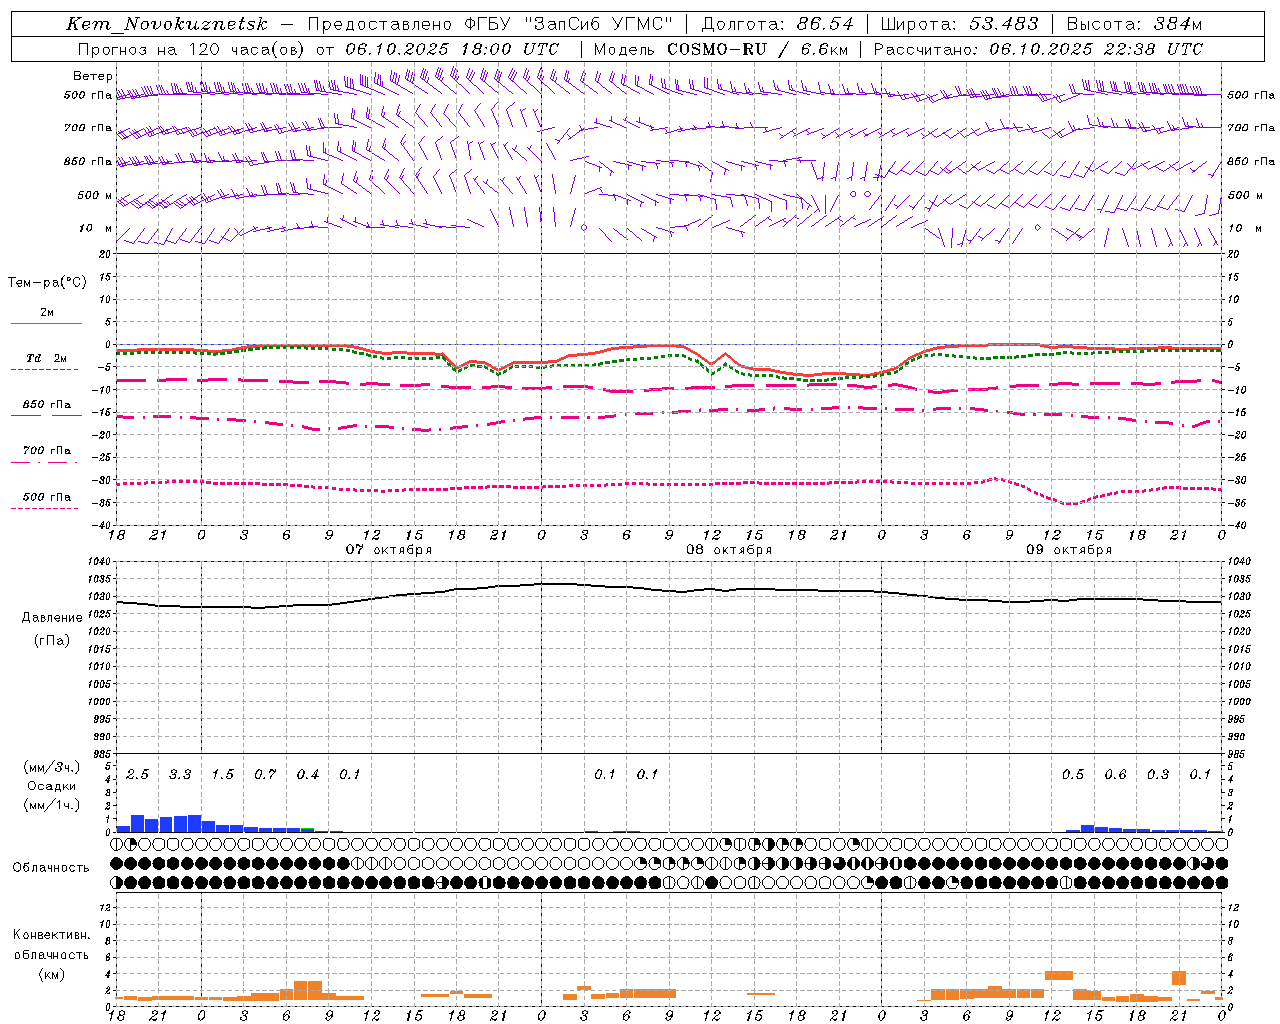Click the left 500 м wind level label
Screen dimensions: 1280x1024
click(95, 195)
